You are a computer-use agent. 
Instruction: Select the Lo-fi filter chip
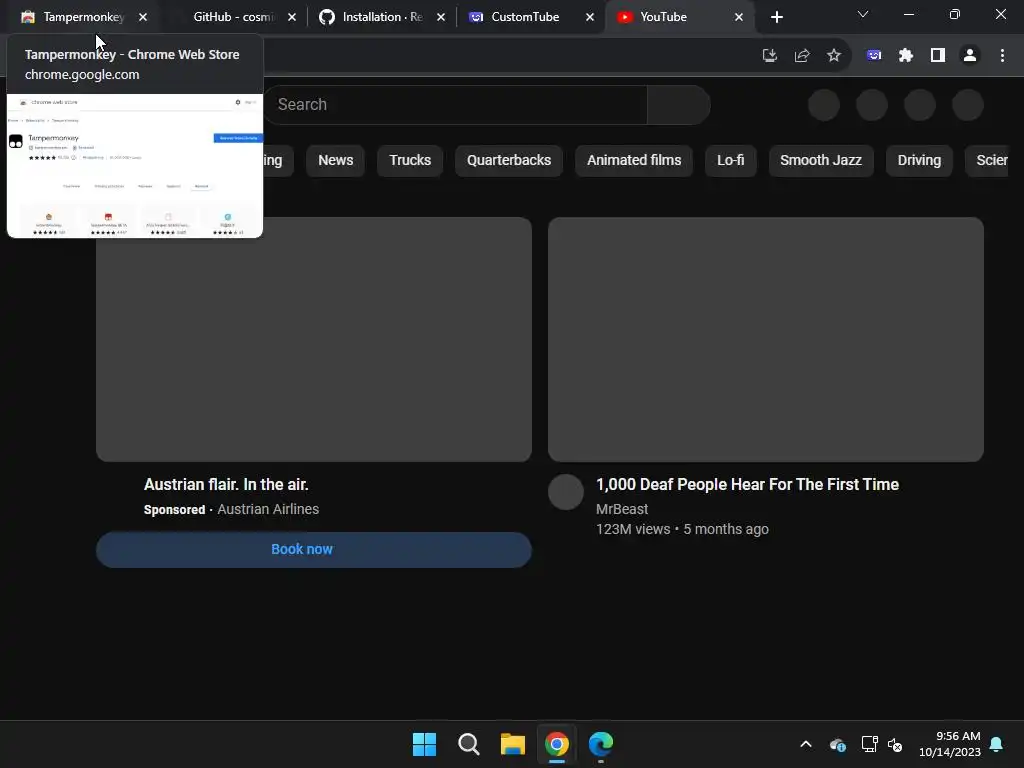point(731,160)
